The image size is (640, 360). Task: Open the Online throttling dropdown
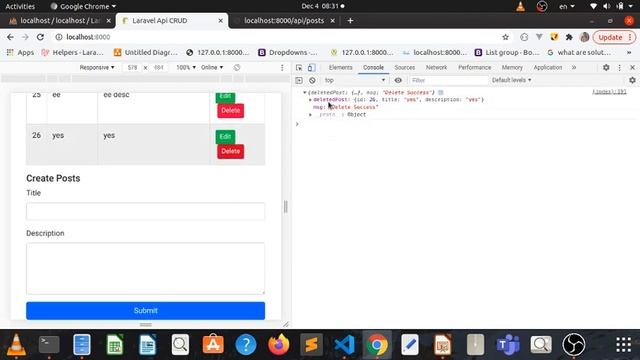[212, 67]
